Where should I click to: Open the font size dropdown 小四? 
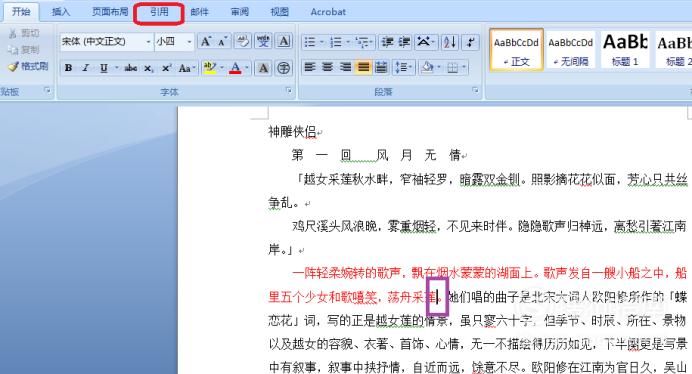pos(174,42)
